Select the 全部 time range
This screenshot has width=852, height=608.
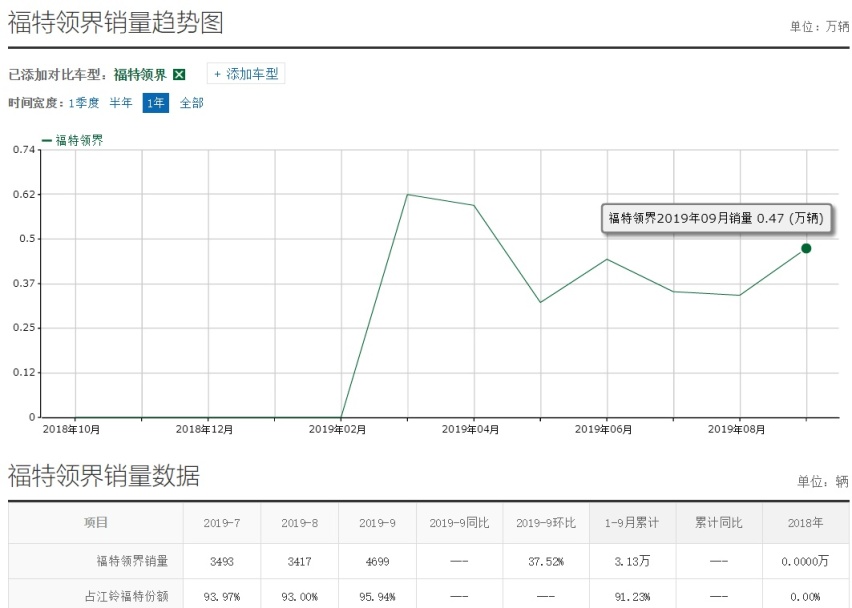tap(192, 103)
